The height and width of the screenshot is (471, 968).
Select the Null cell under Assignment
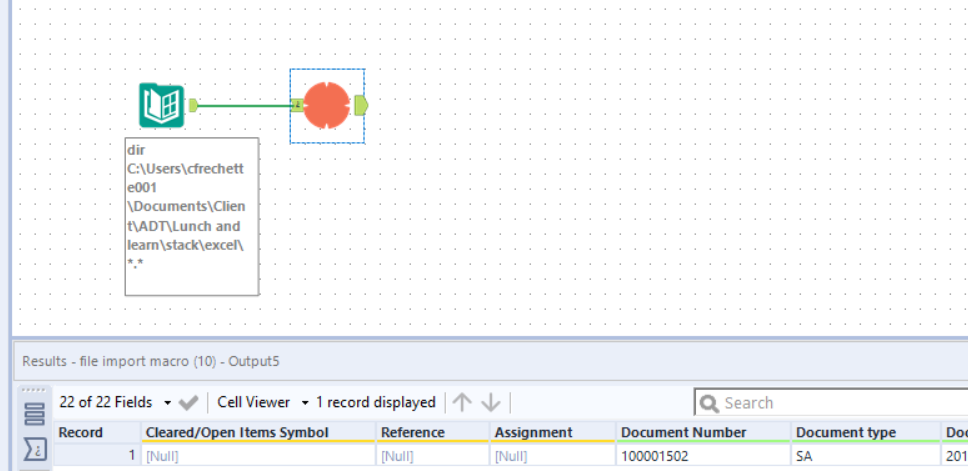tap(553, 456)
